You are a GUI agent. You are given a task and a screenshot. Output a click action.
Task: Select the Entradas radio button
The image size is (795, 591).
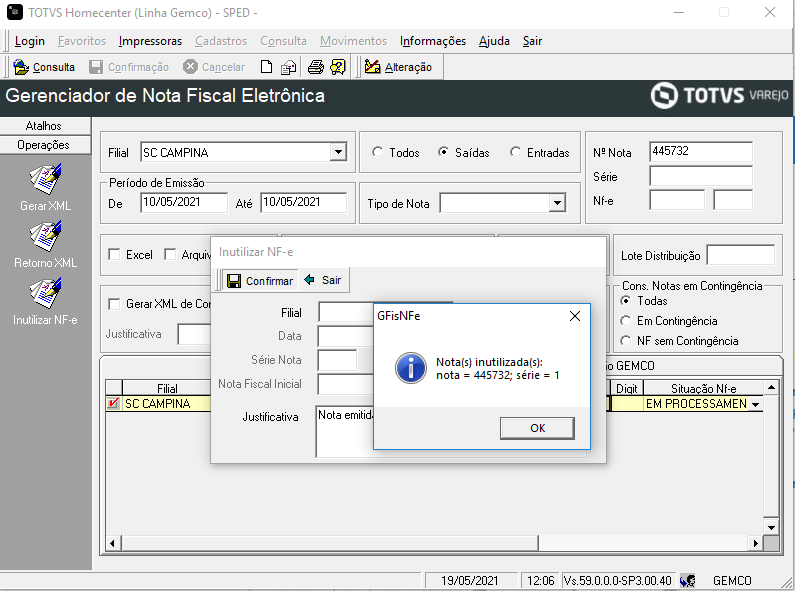point(515,152)
